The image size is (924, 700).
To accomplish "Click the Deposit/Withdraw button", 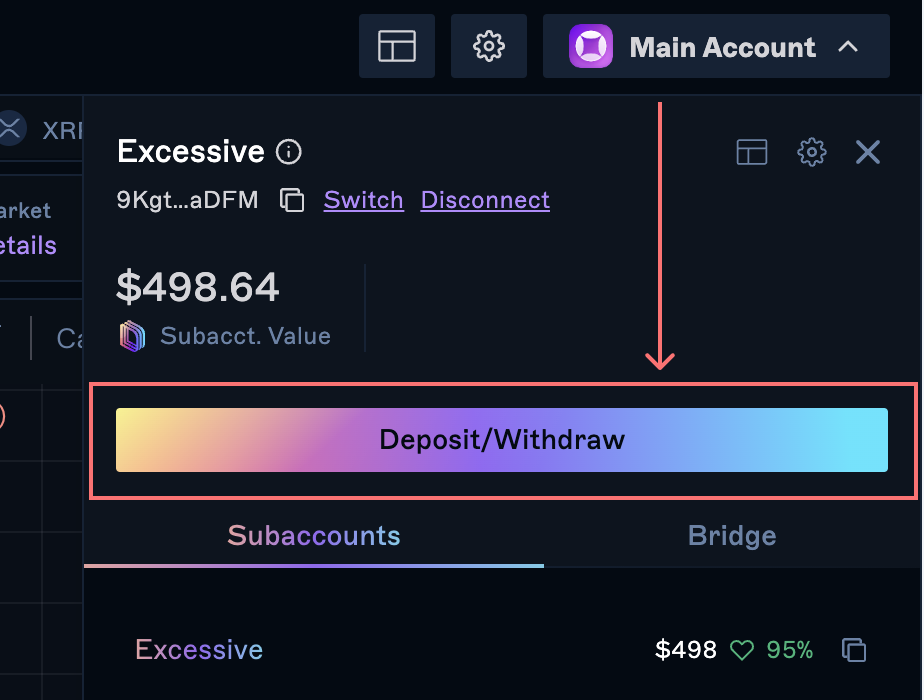I will pos(502,440).
